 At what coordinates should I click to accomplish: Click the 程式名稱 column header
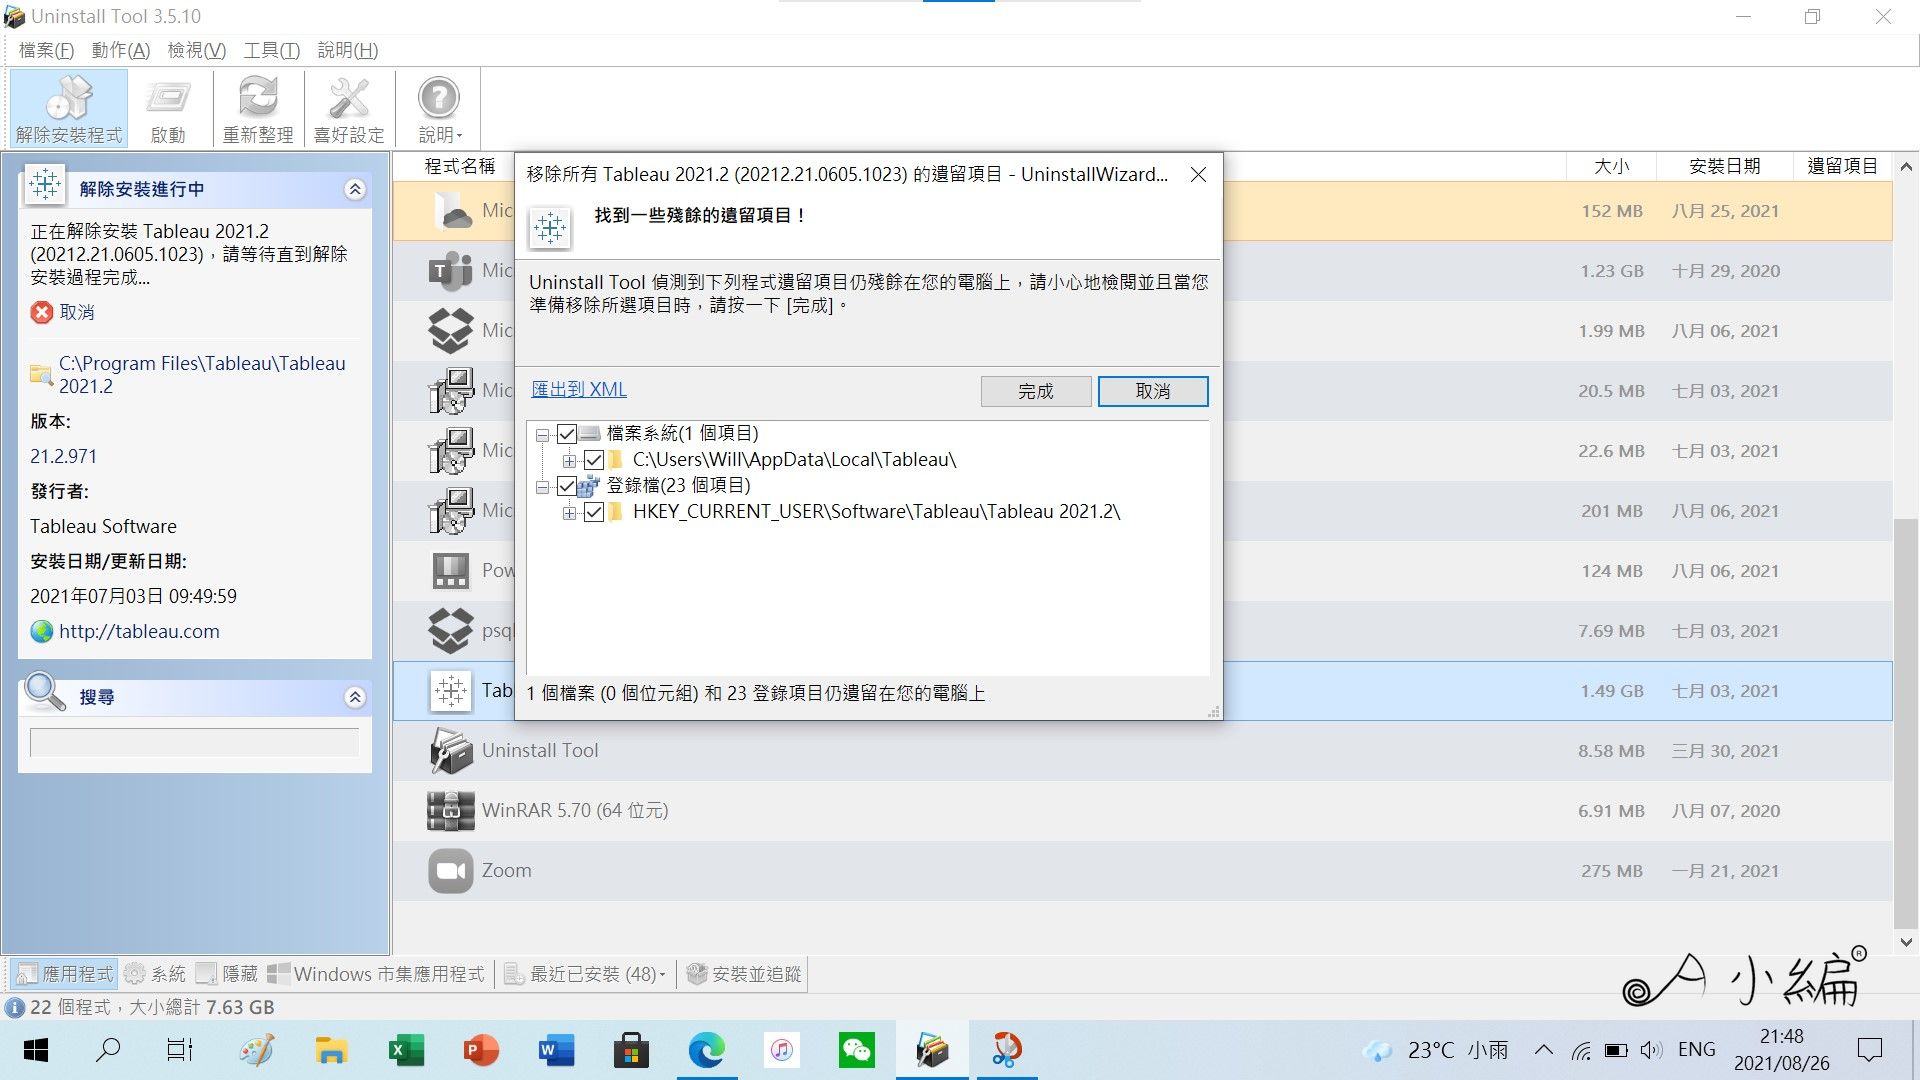[x=460, y=166]
